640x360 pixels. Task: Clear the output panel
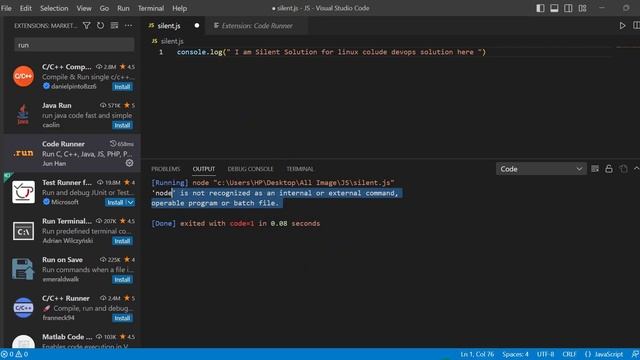tap(595, 169)
